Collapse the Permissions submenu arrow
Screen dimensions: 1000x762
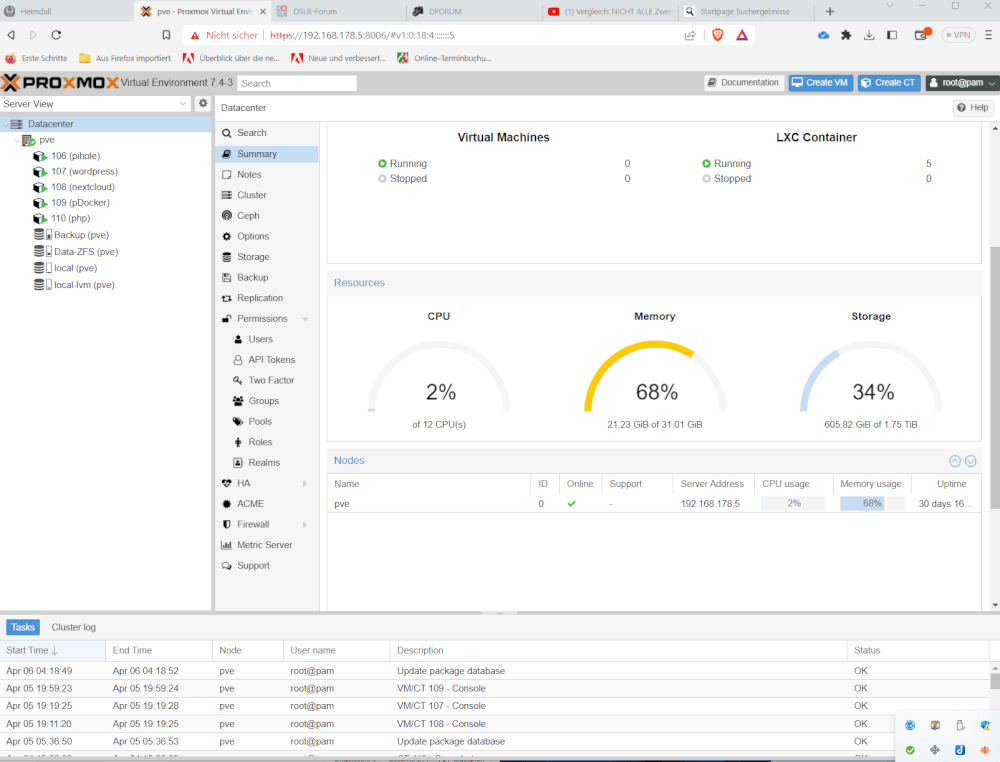(x=305, y=319)
